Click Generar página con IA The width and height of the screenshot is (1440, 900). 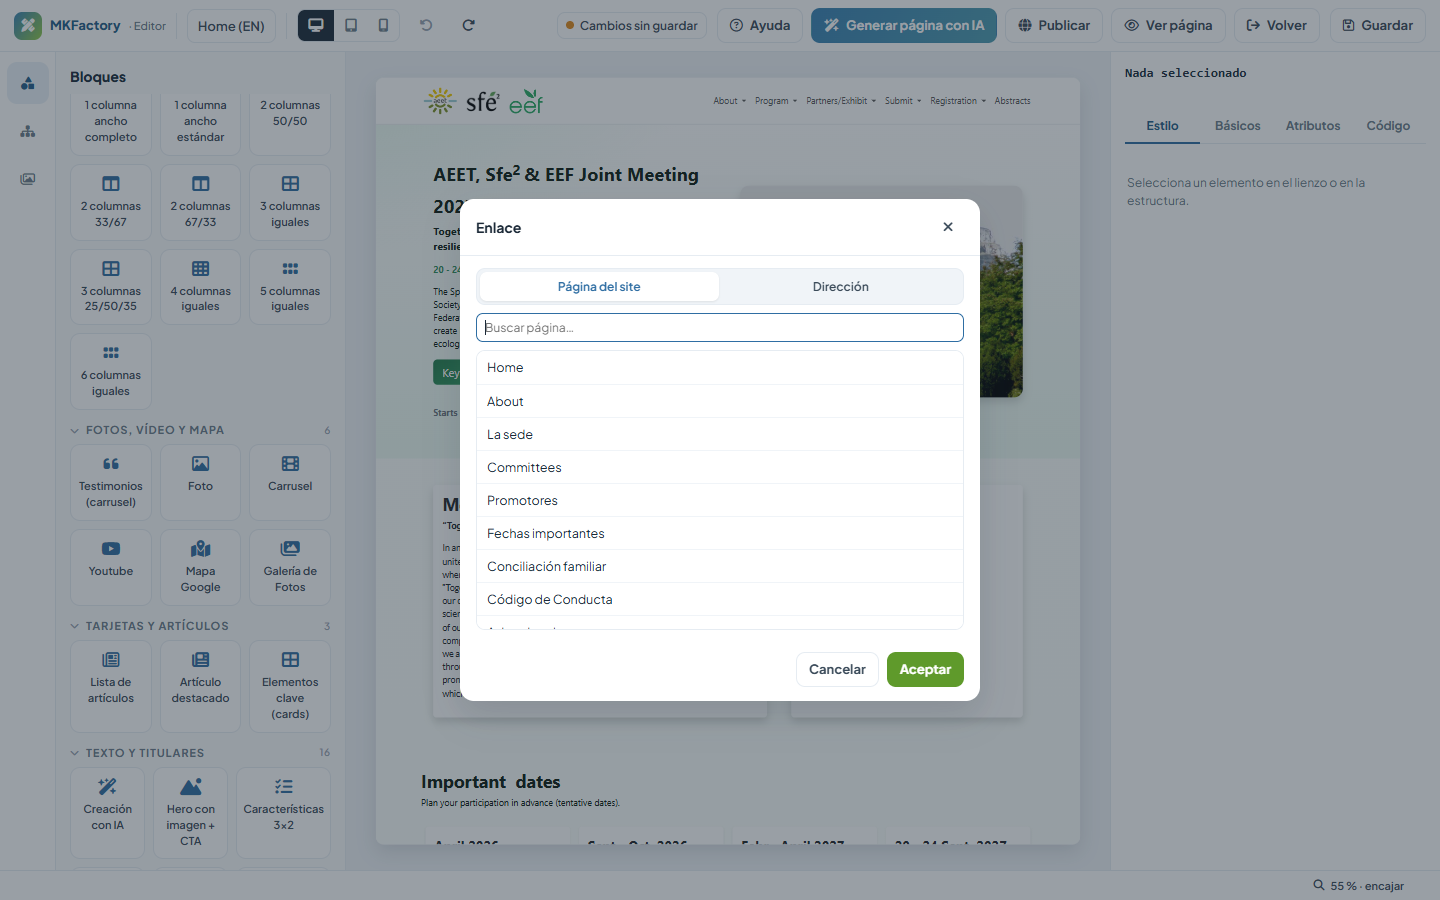click(904, 26)
